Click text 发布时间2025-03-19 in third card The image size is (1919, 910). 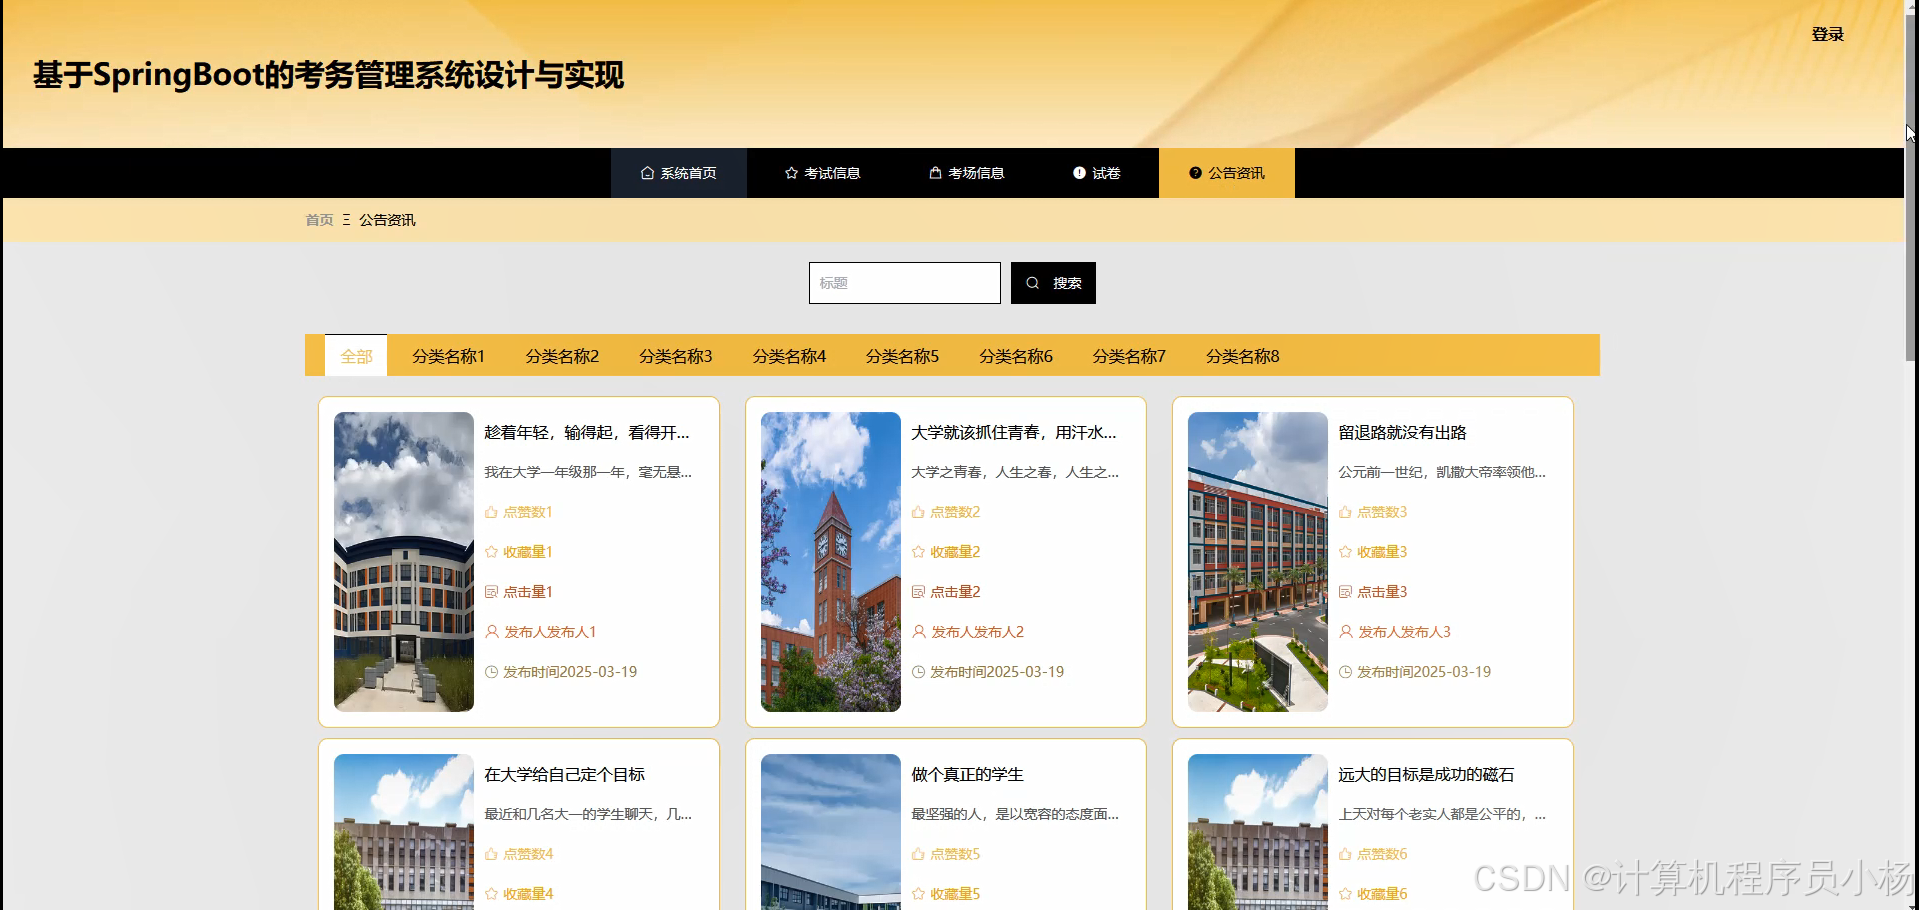pyautogui.click(x=1424, y=672)
